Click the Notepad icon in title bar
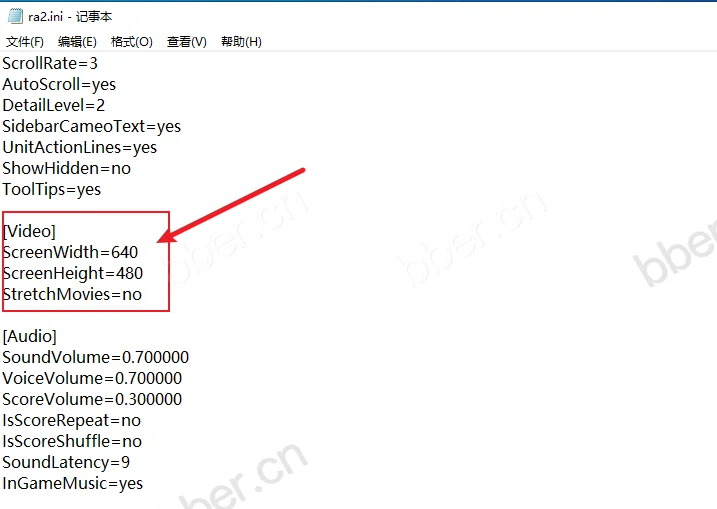The height and width of the screenshot is (509, 717). coord(15,16)
